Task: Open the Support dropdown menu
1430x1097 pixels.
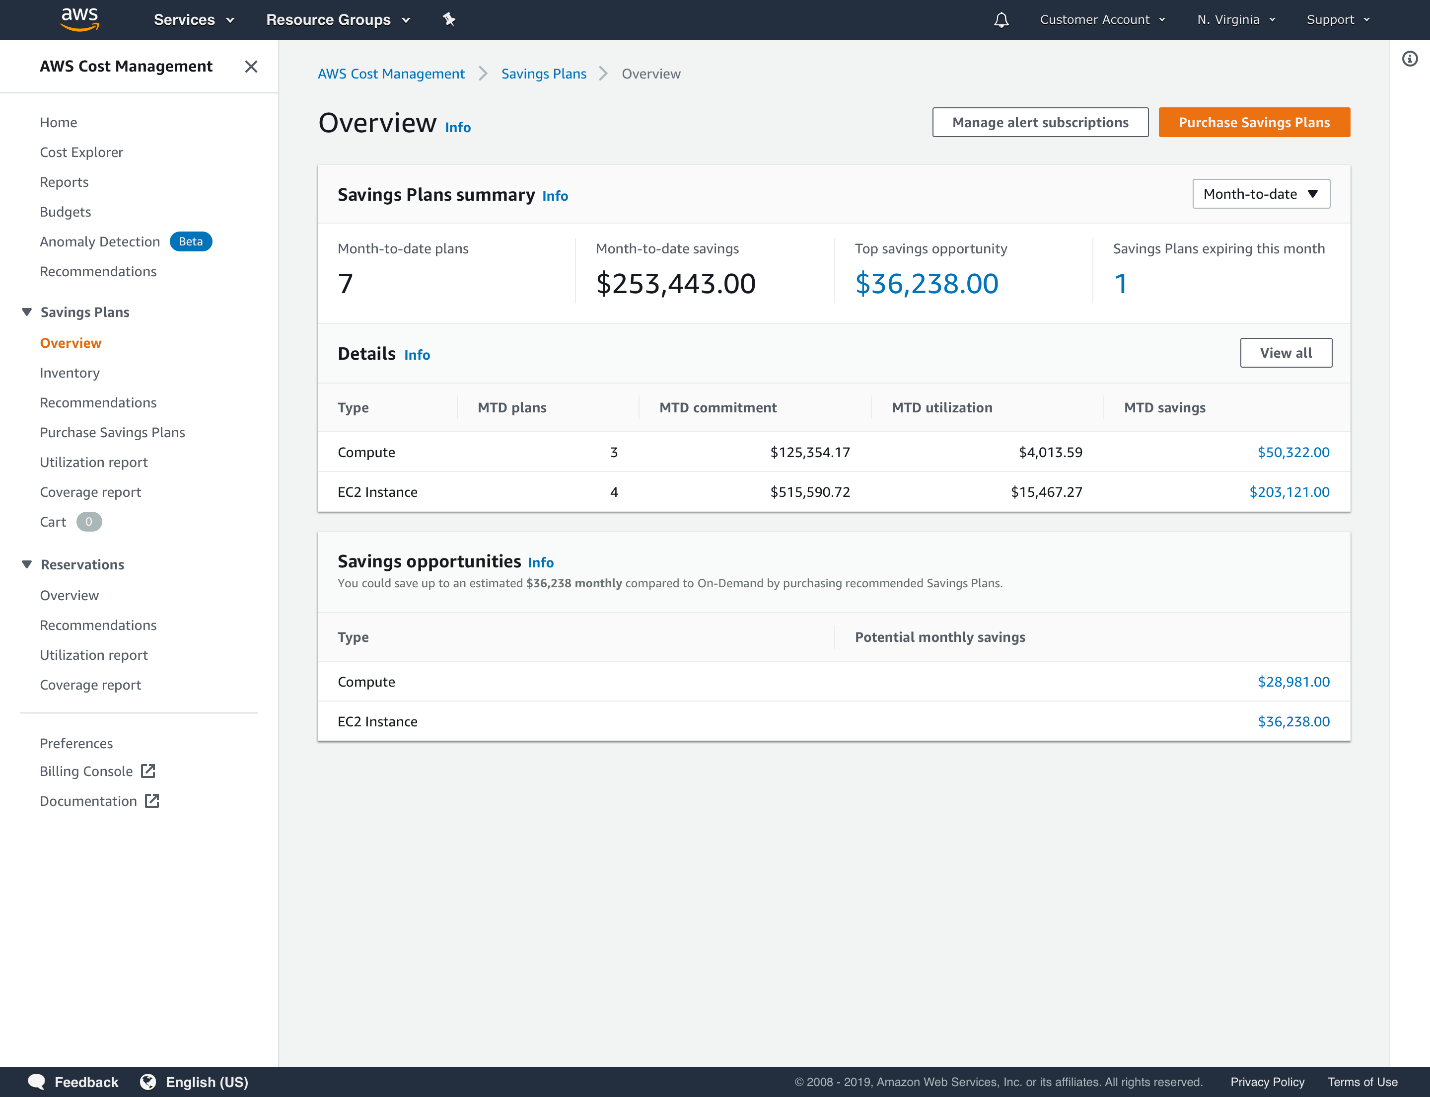Action: pos(1339,20)
